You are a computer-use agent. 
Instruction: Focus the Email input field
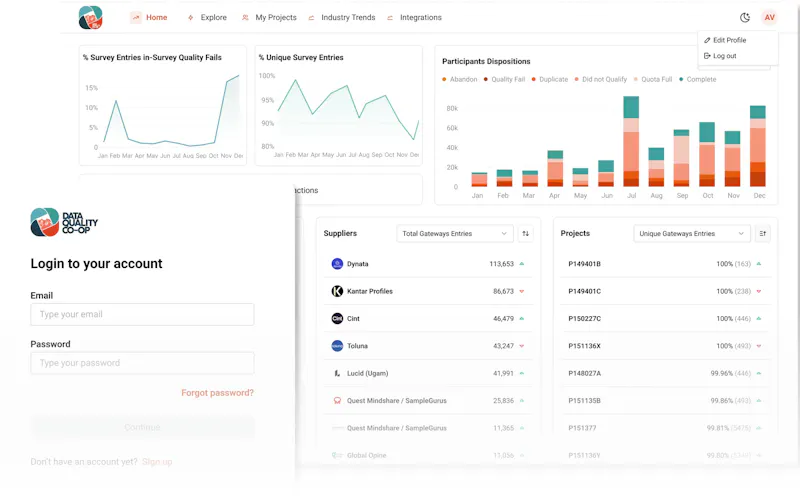pos(142,314)
